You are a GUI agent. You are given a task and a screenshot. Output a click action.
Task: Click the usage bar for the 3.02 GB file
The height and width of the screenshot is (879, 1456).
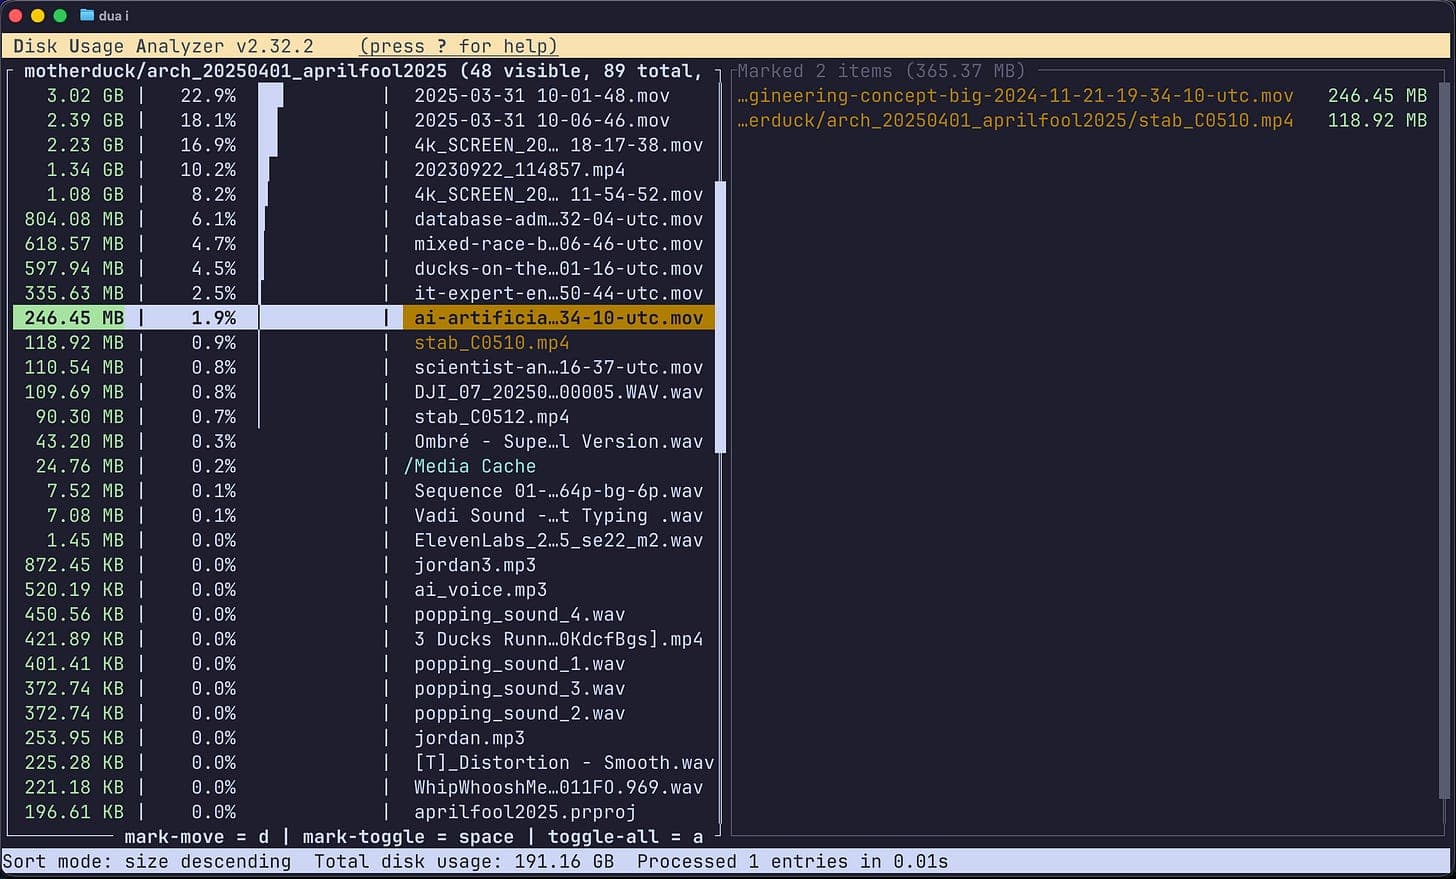point(271,96)
